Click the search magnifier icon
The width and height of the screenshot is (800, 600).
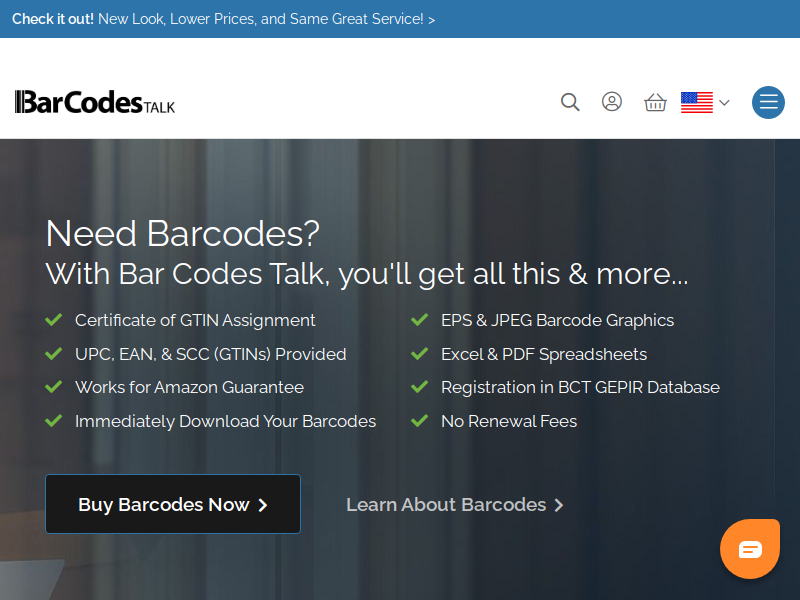click(570, 102)
